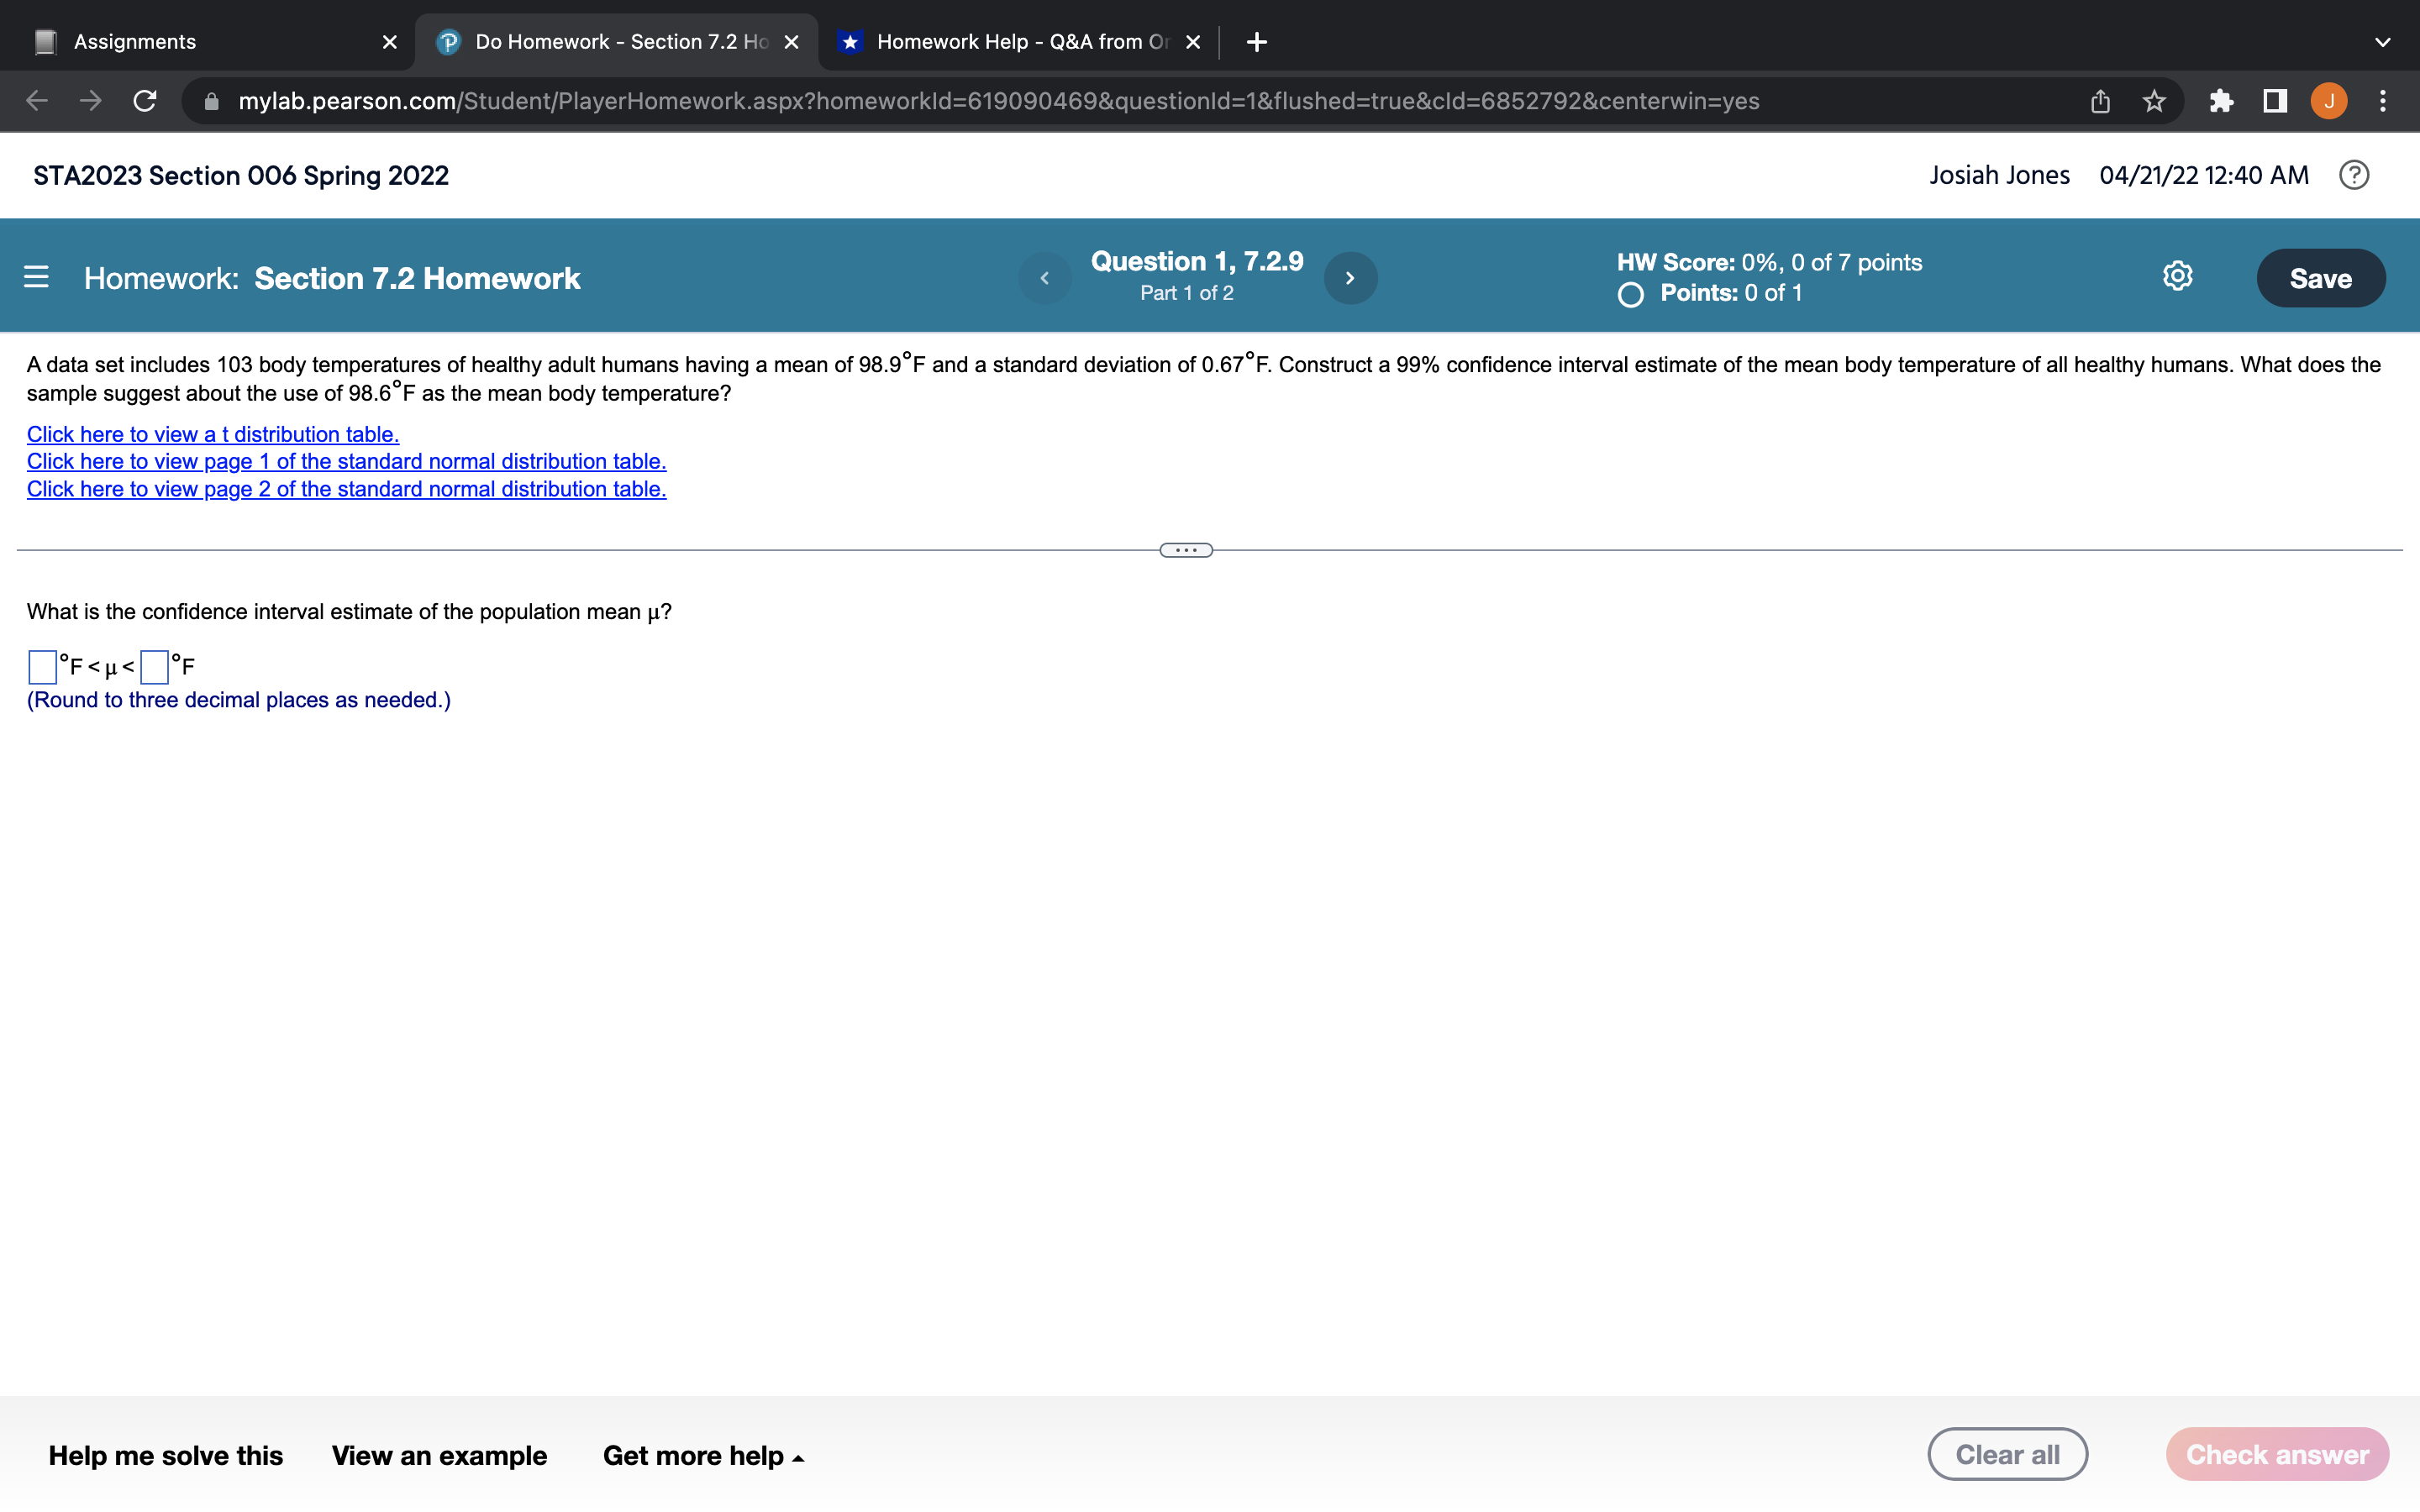Click the Clear all button
This screenshot has width=2420, height=1512.
point(2008,1453)
